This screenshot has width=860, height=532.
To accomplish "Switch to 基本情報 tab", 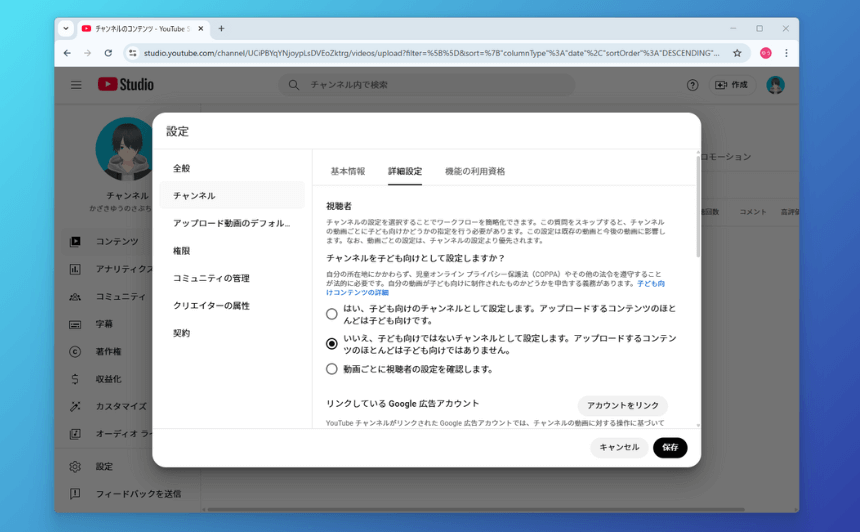I will click(x=348, y=171).
